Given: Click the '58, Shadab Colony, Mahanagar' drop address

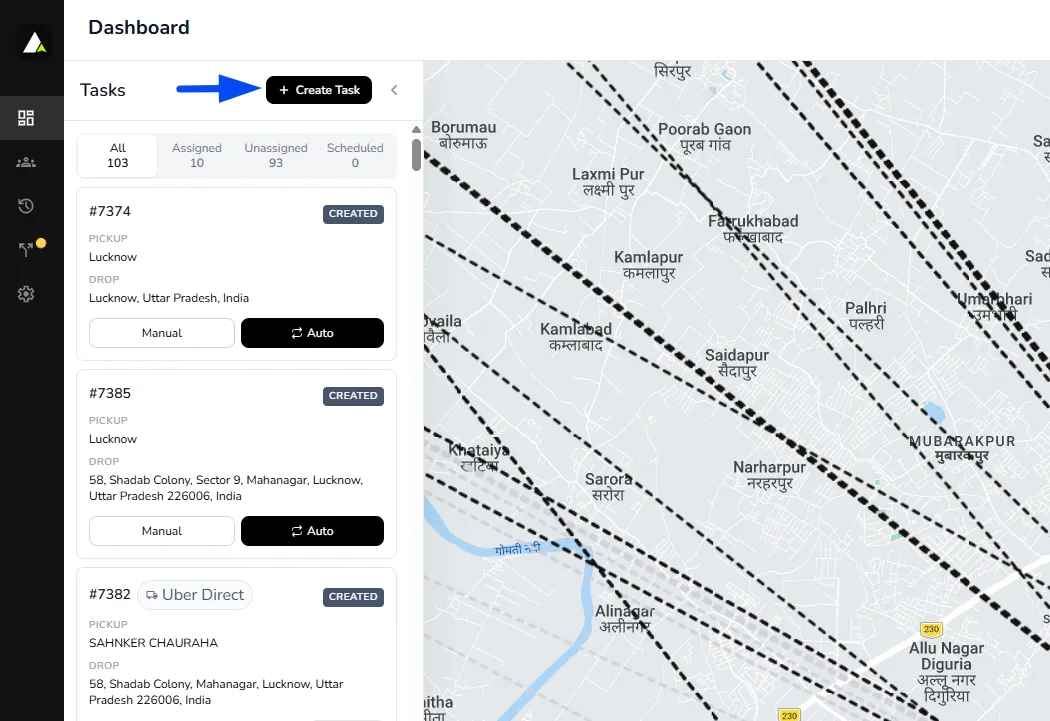Looking at the screenshot, I should tap(216, 692).
